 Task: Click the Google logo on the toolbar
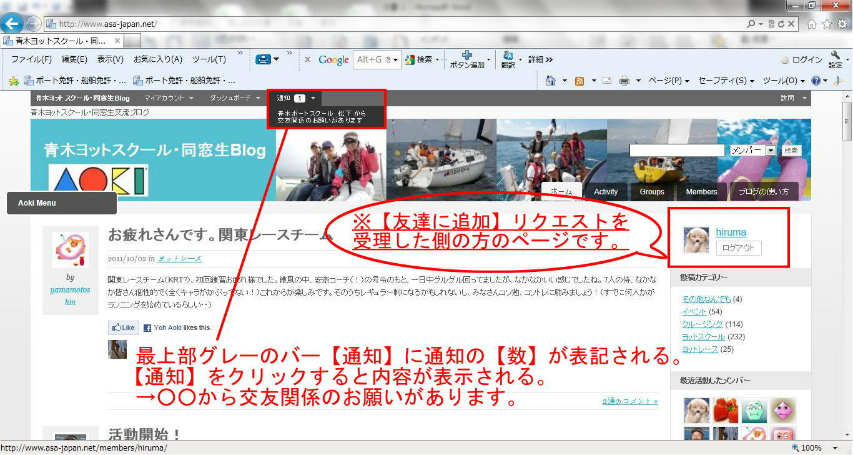[x=333, y=60]
